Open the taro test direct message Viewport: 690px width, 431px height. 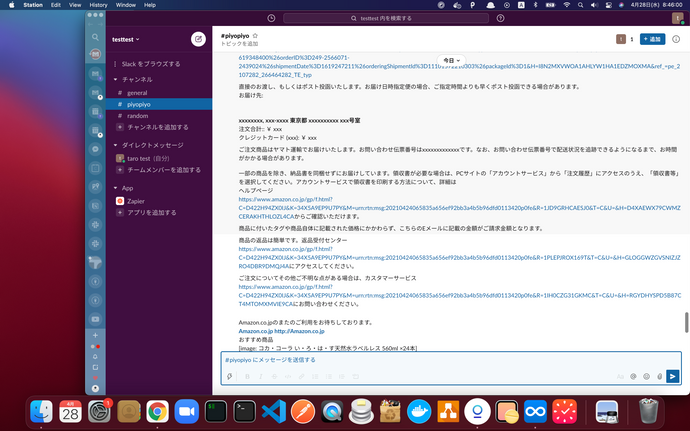tap(159, 158)
